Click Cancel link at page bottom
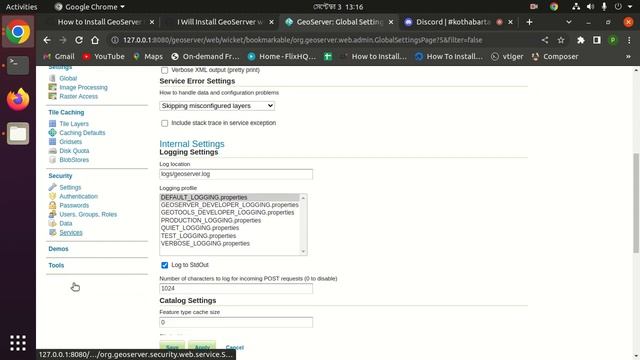This screenshot has width=640, height=360. tap(235, 347)
